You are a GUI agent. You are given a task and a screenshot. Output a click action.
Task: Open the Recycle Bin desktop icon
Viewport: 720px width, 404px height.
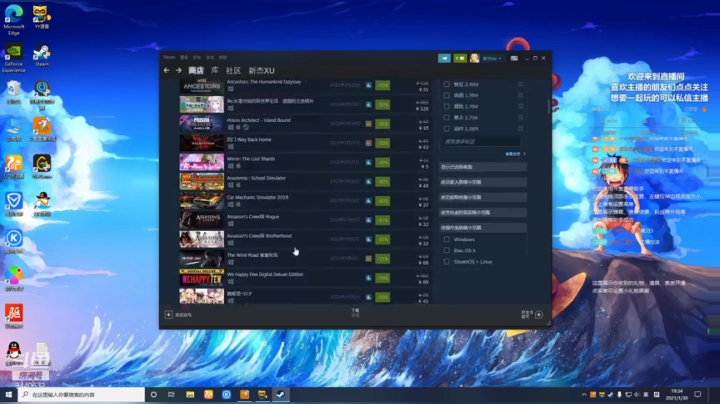point(14,92)
